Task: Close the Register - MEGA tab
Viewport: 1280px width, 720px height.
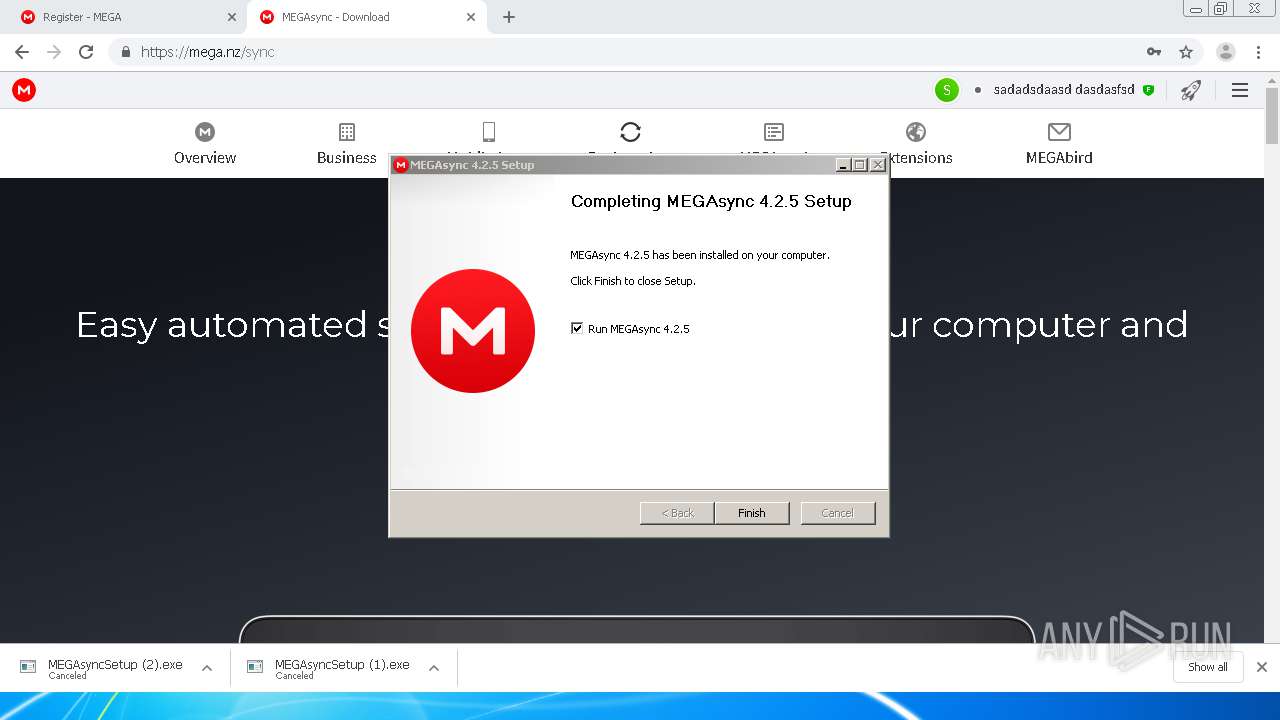Action: (x=231, y=17)
